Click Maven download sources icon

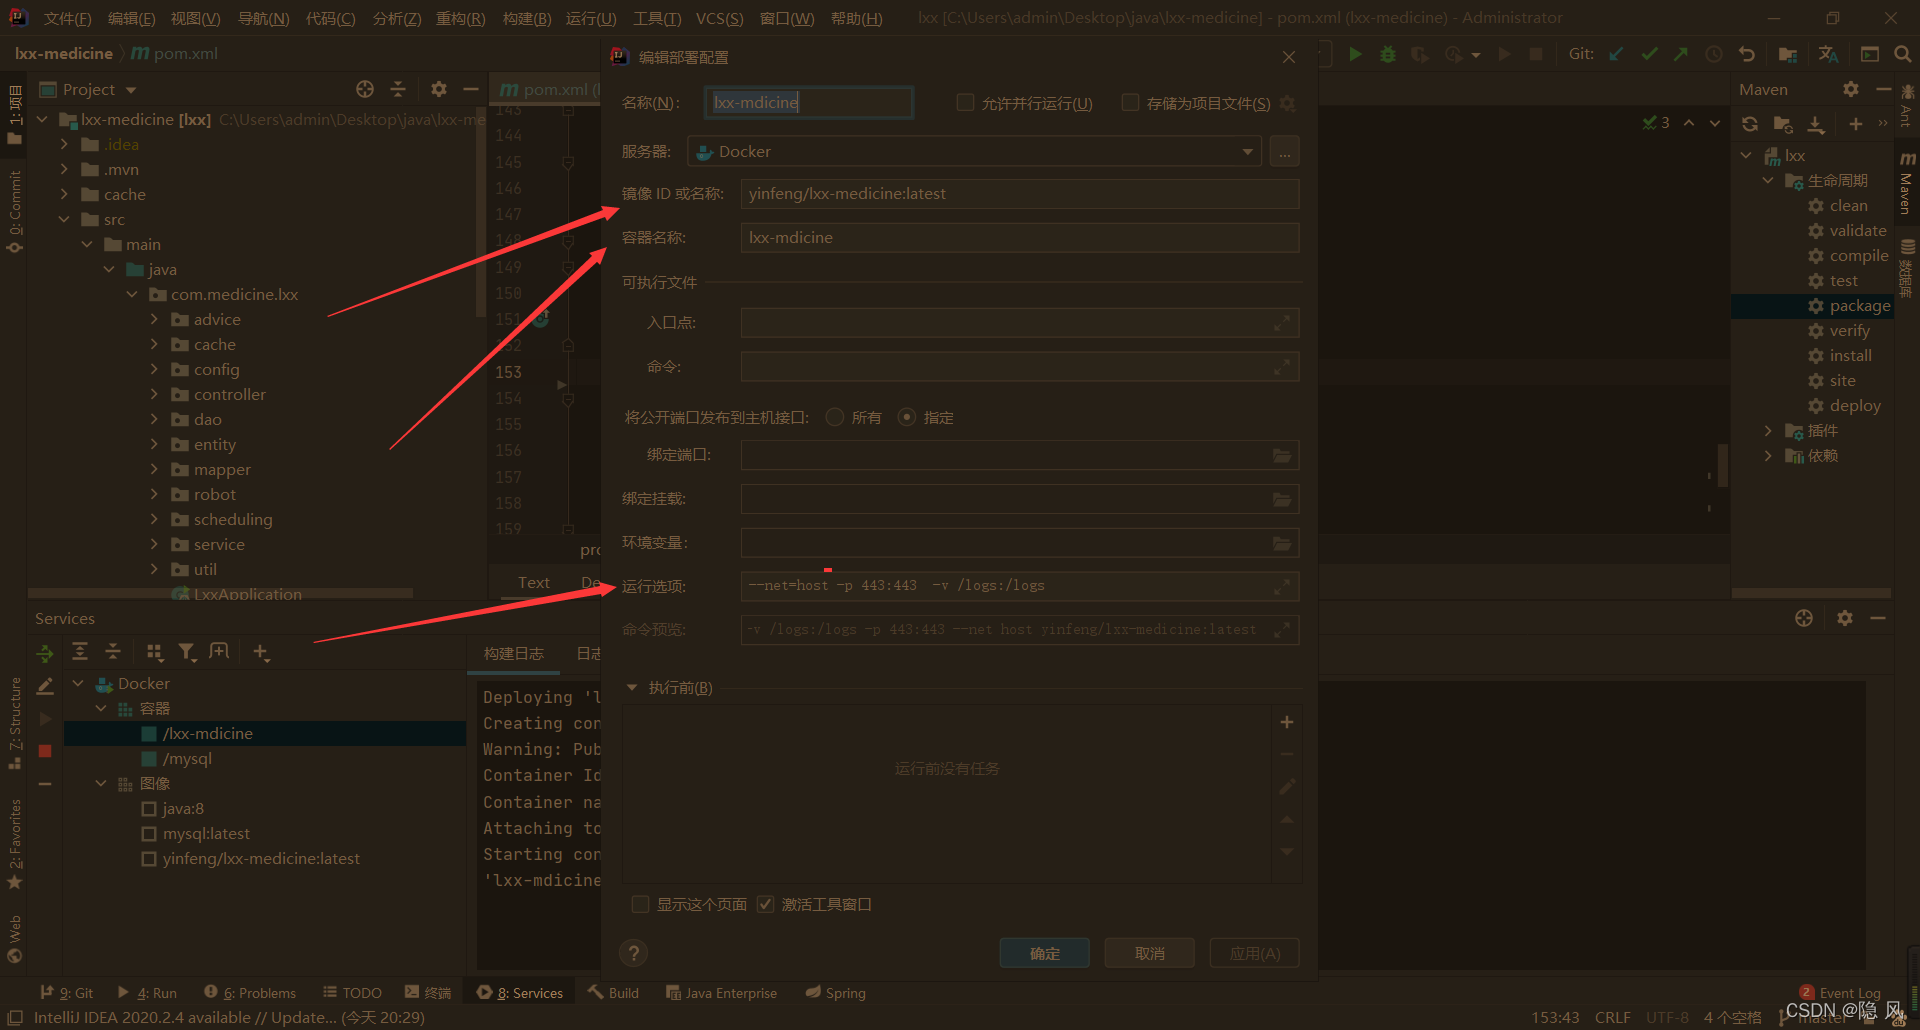tap(1816, 124)
